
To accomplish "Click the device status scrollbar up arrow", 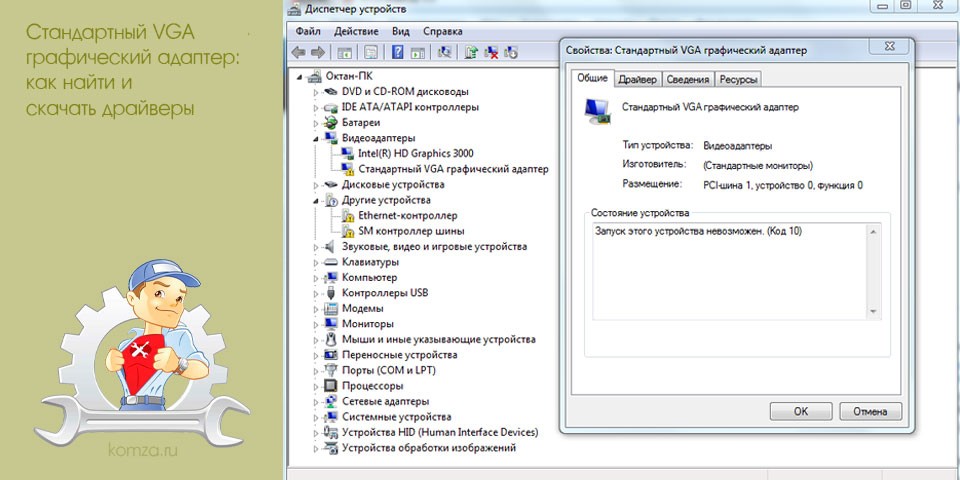I will [x=874, y=232].
